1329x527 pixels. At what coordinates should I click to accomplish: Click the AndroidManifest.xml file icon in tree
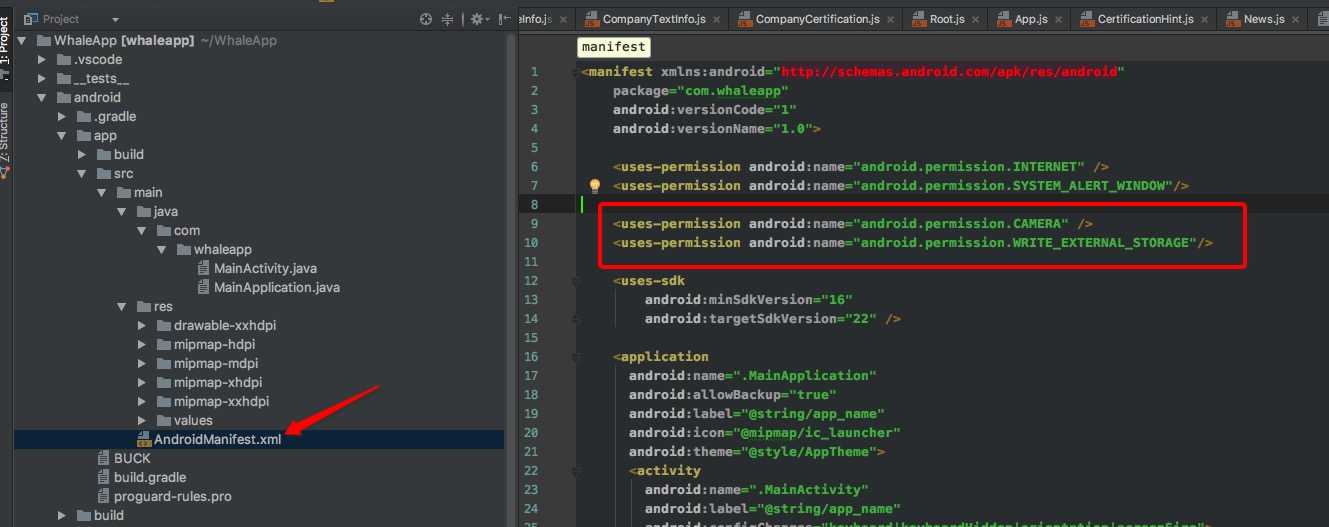click(x=144, y=440)
